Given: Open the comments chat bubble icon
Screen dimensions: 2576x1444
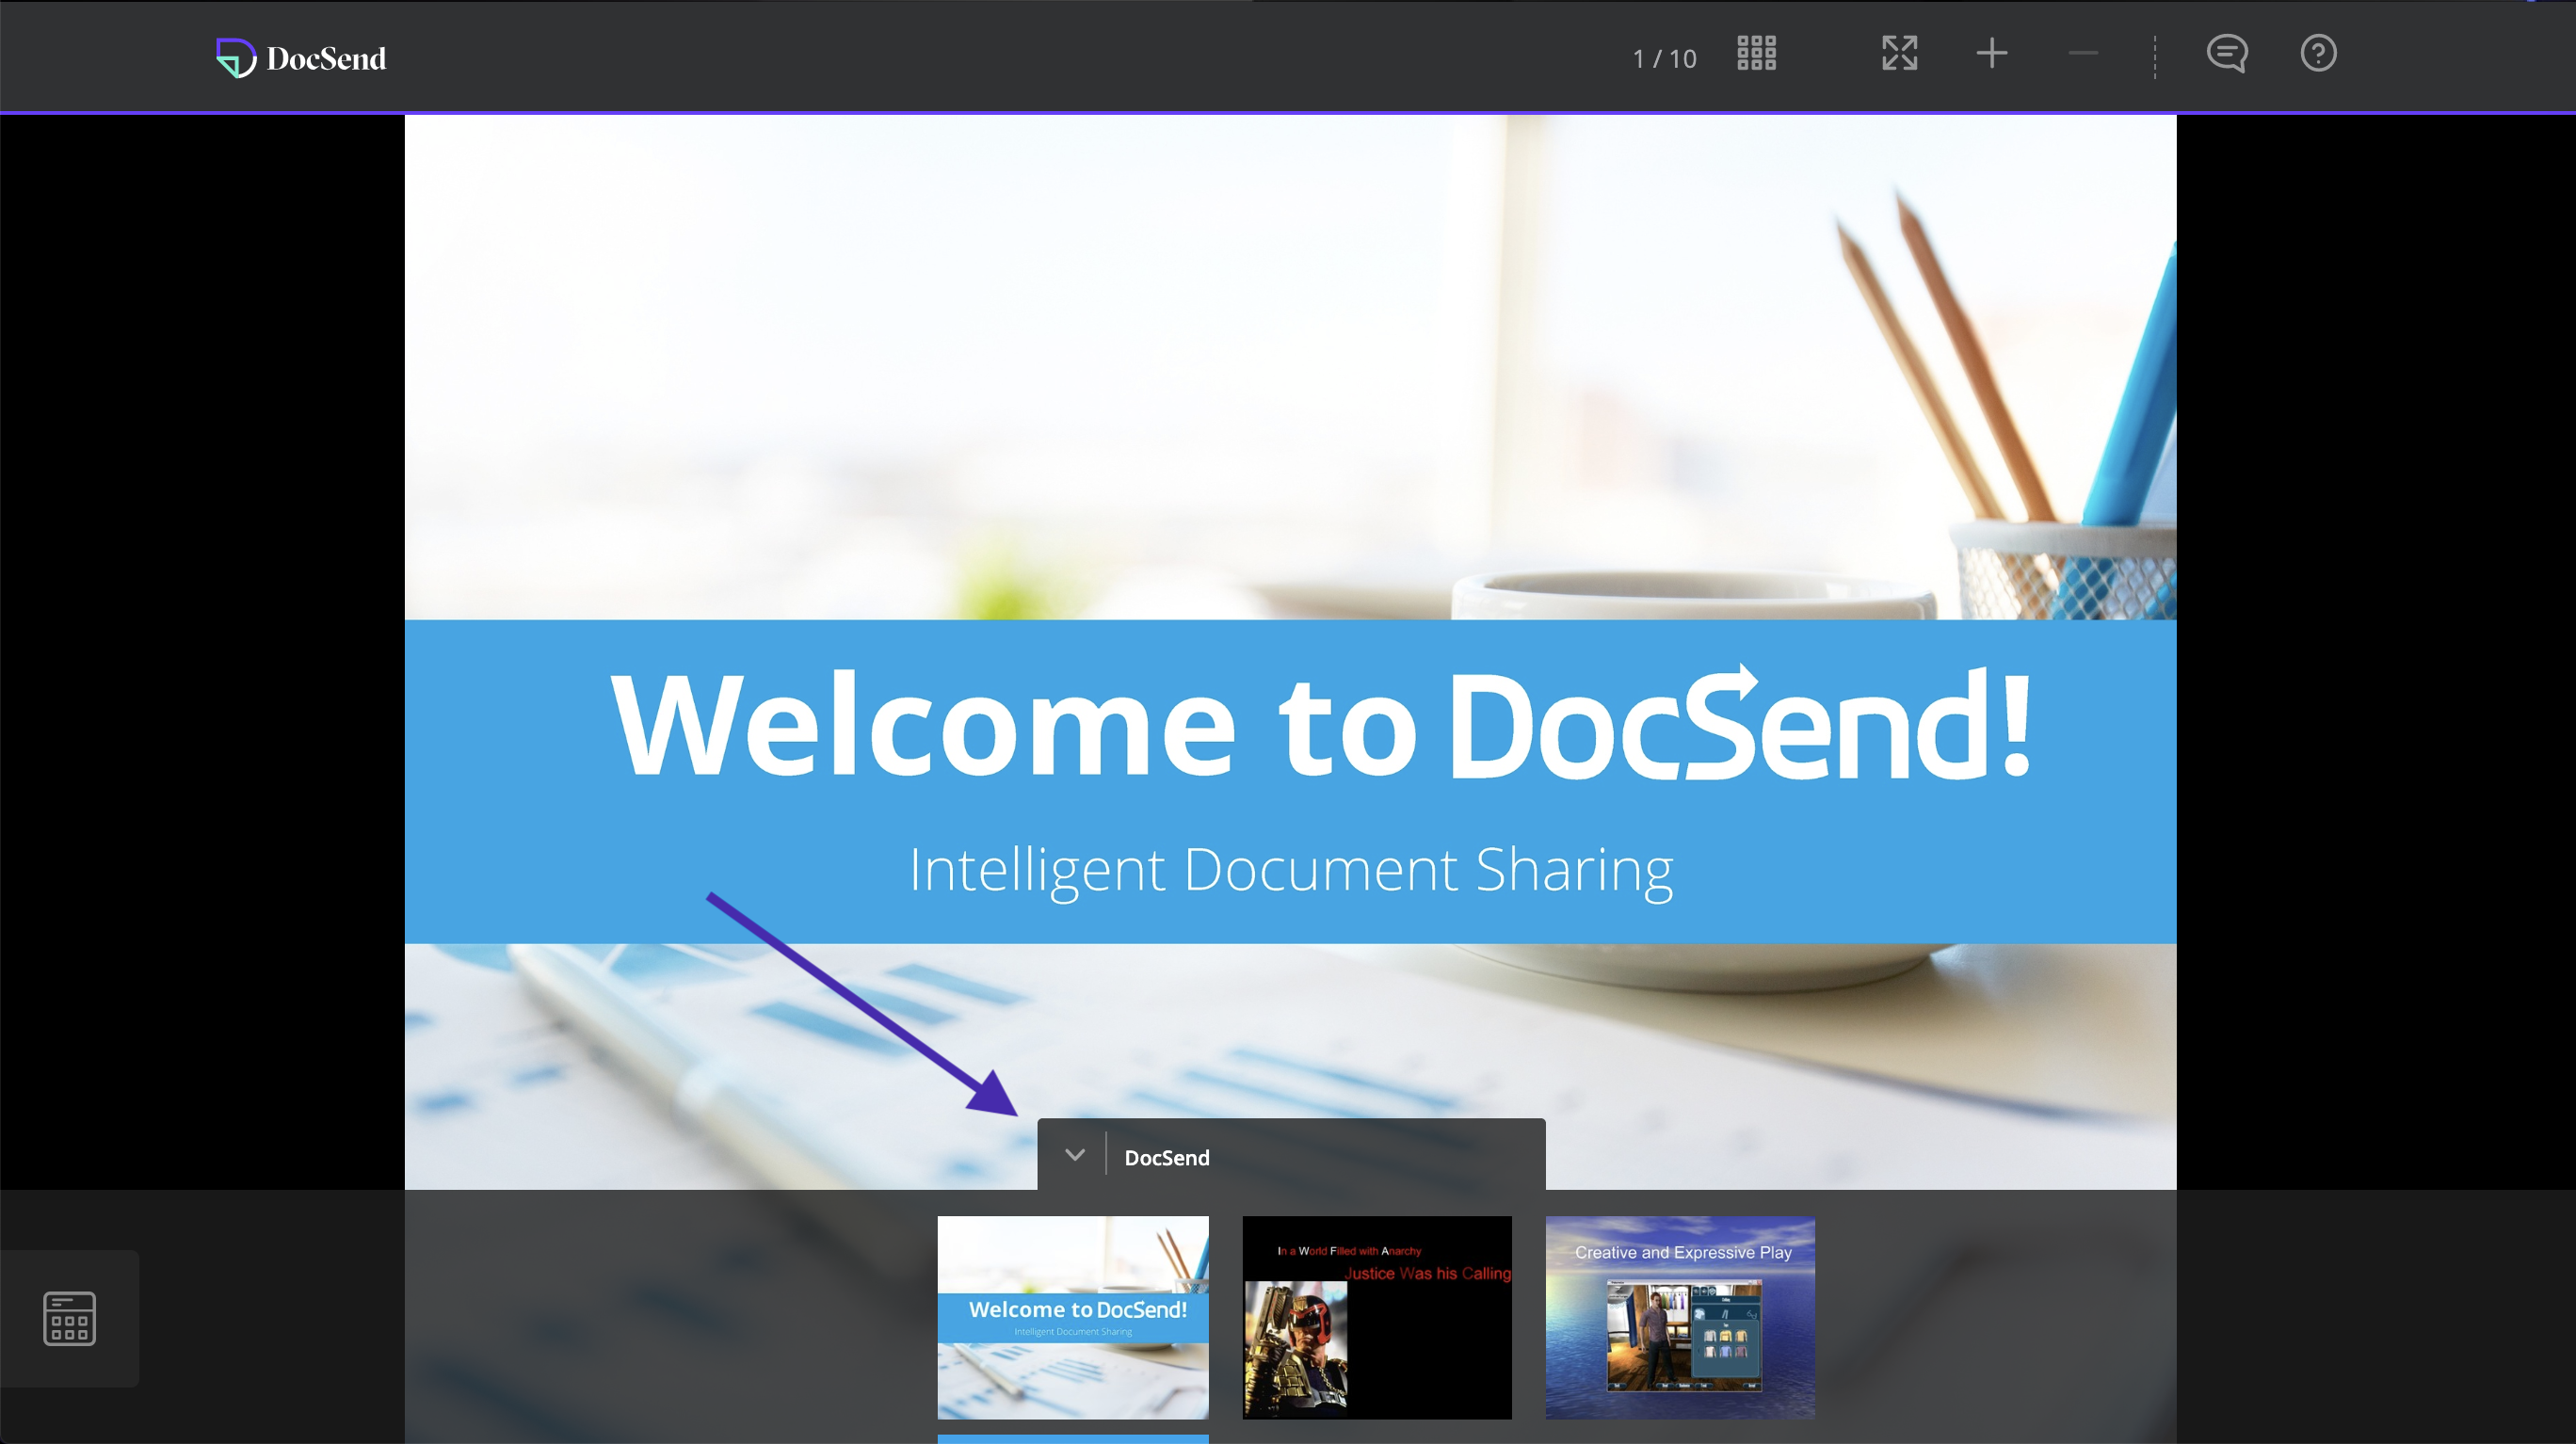Looking at the screenshot, I should tap(2227, 54).
